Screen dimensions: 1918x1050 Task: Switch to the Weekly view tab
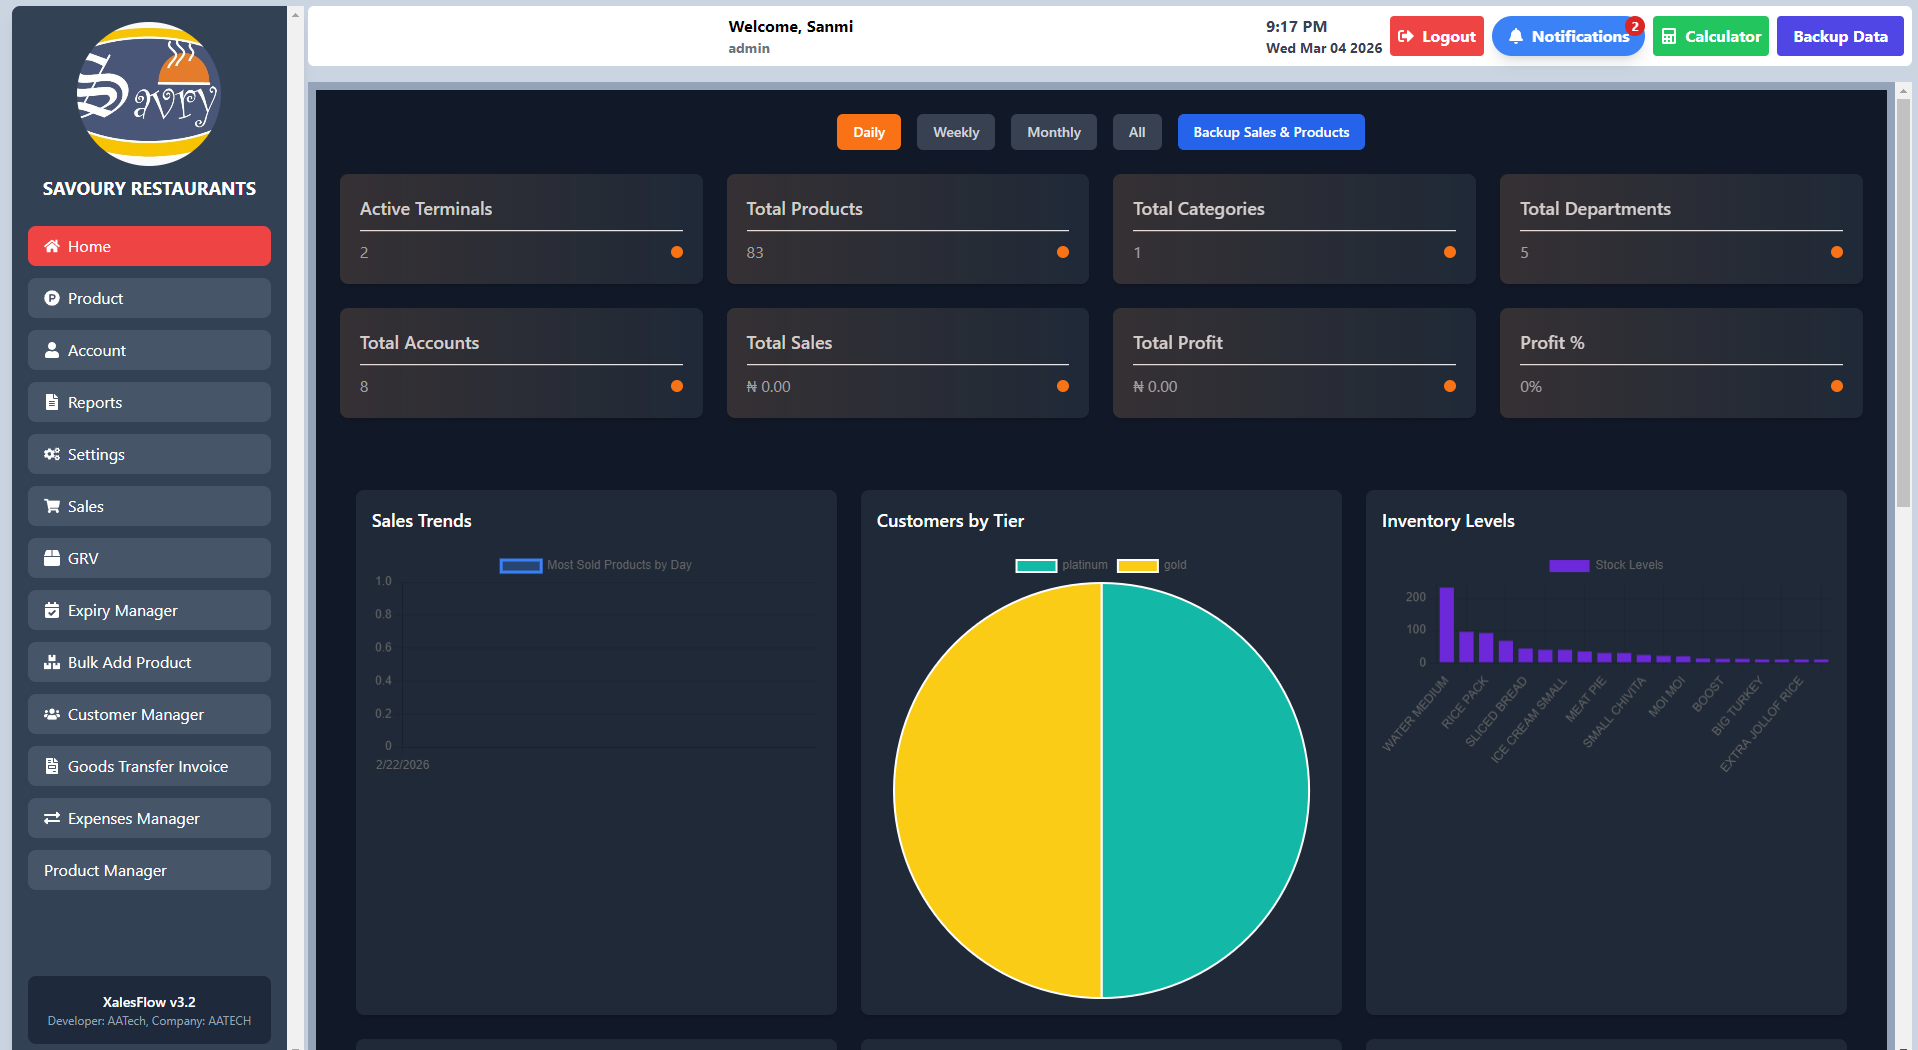pyautogui.click(x=955, y=131)
